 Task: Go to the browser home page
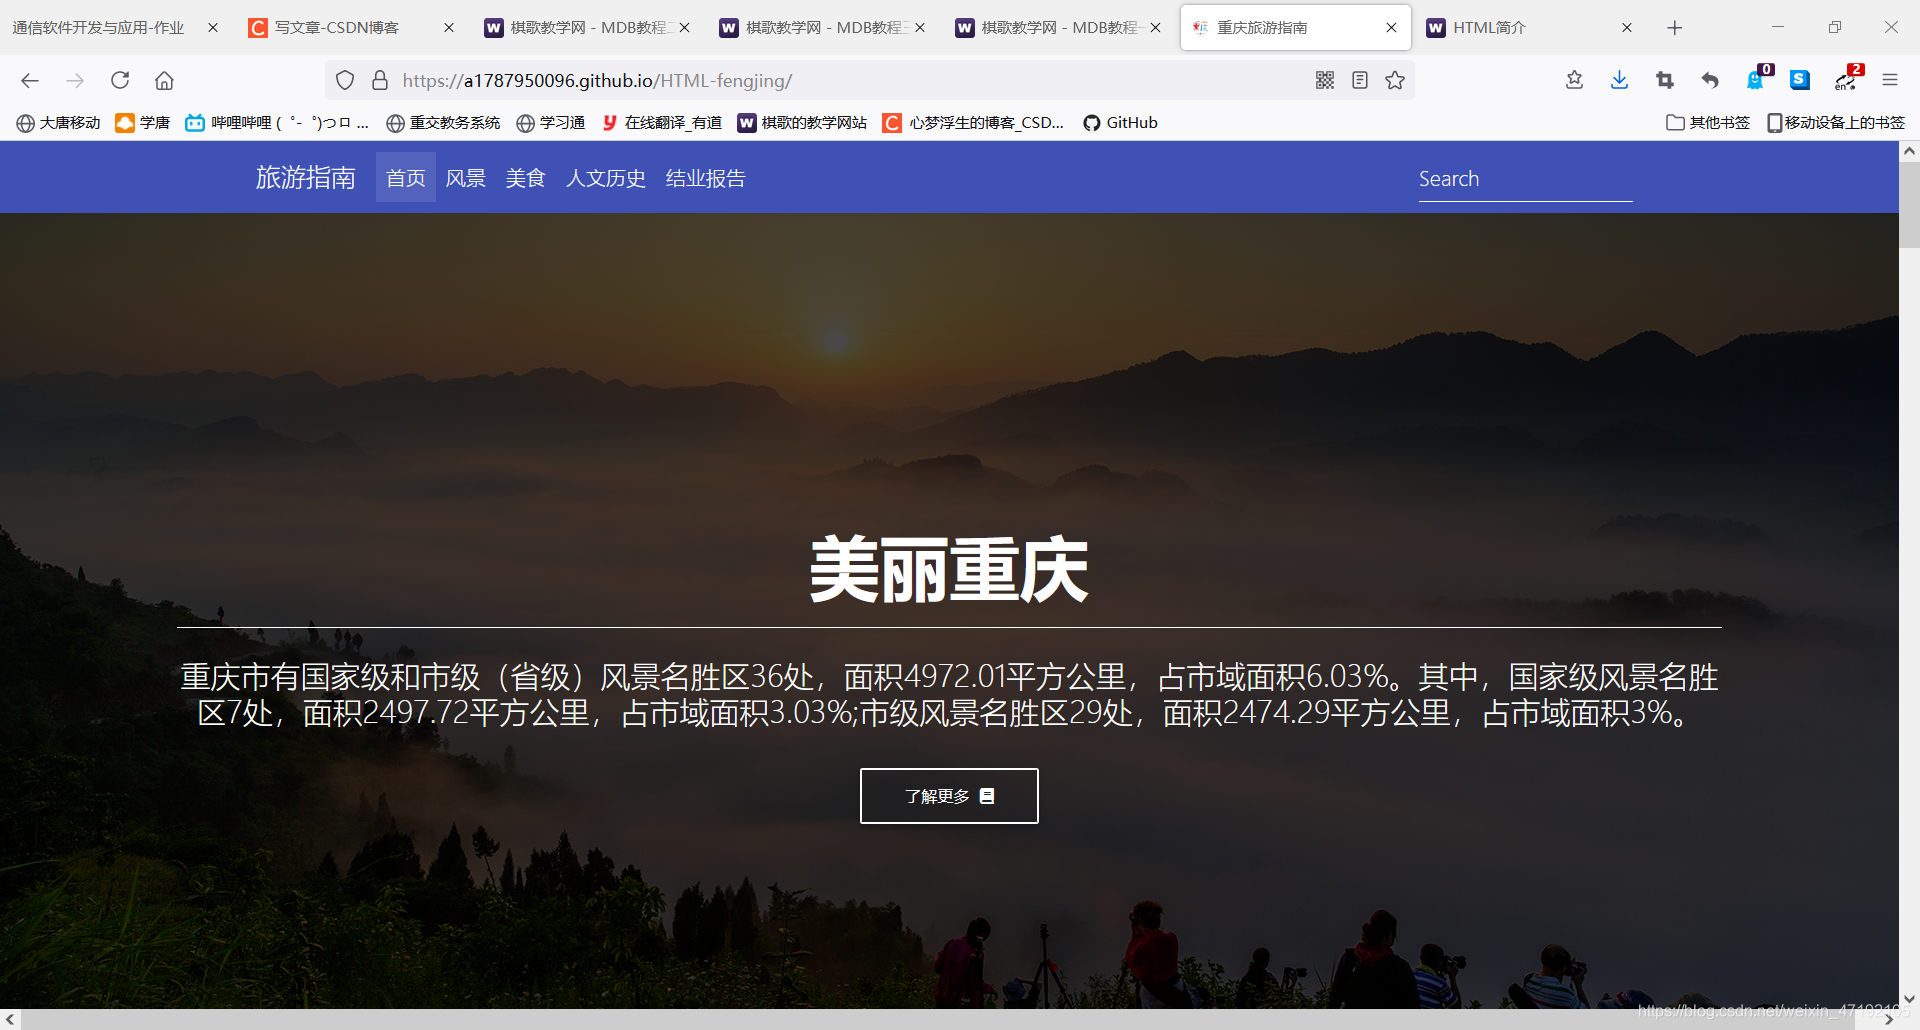click(x=164, y=81)
